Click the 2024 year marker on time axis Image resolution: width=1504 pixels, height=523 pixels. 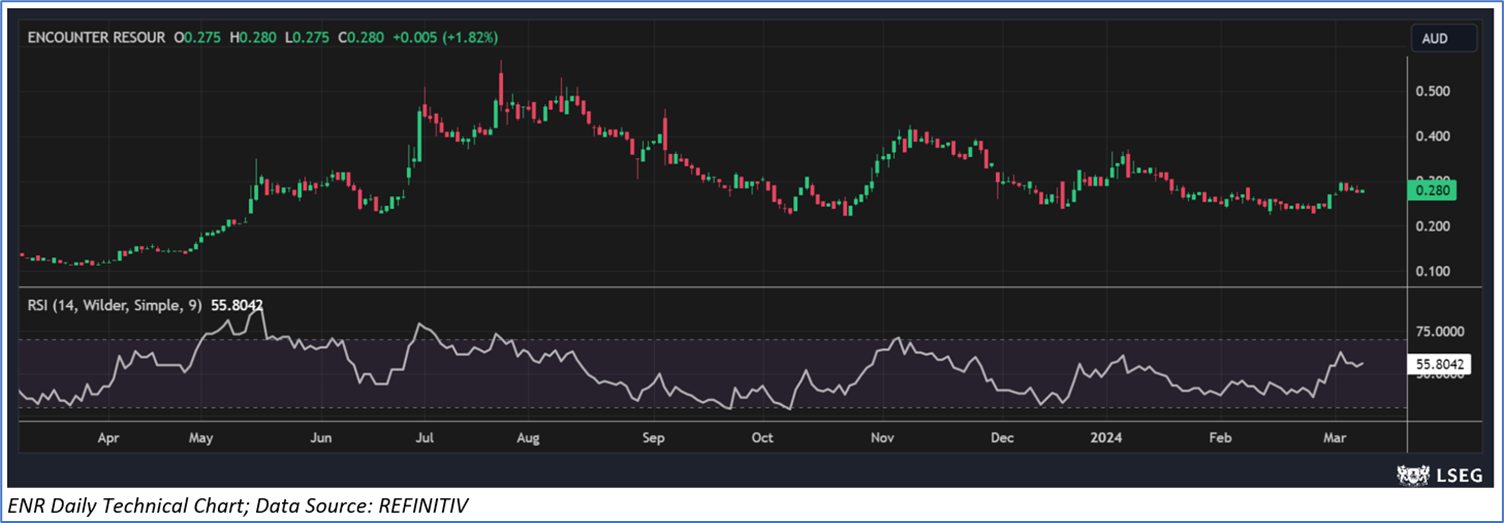tap(1107, 438)
